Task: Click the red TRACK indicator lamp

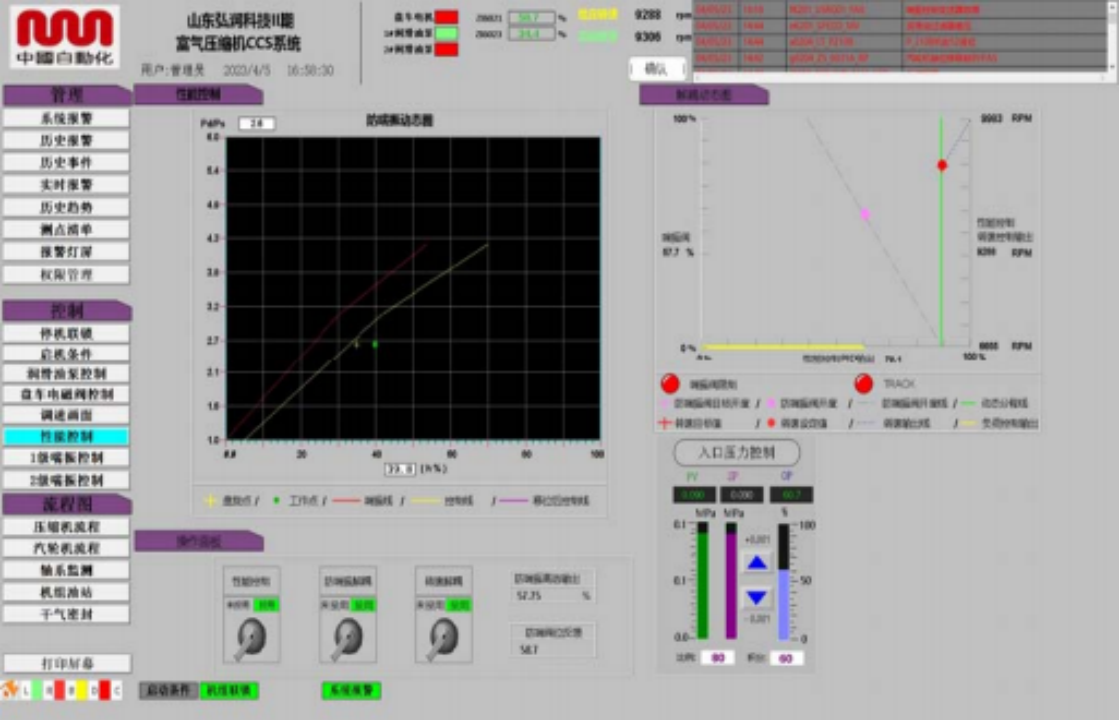Action: point(864,384)
